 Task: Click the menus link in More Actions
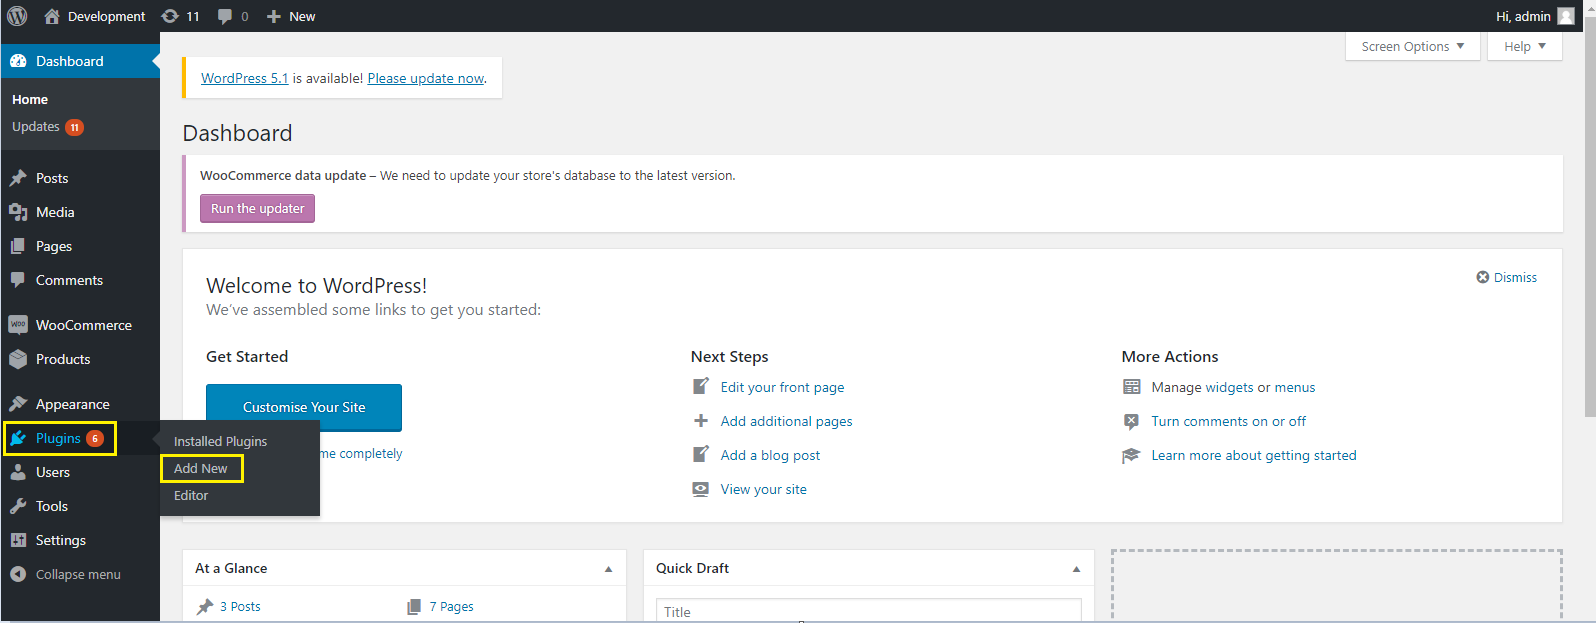(1295, 387)
